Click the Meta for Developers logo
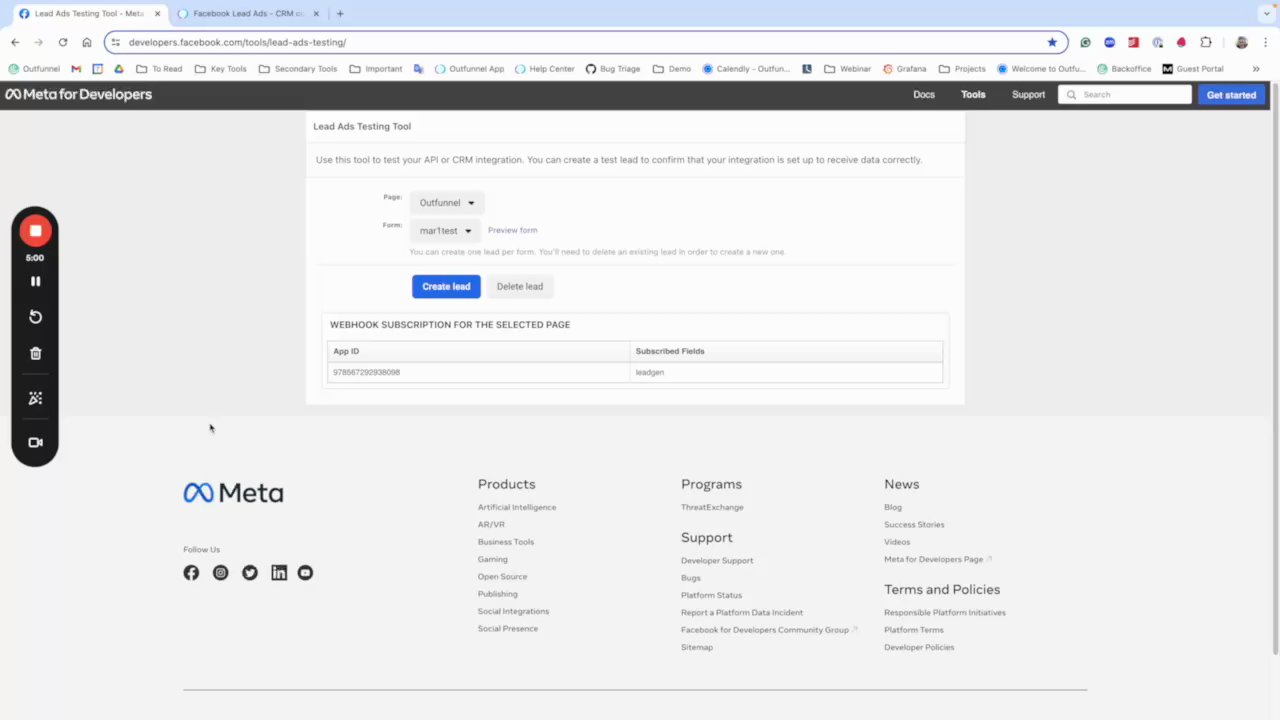The height and width of the screenshot is (720, 1280). pyautogui.click(x=78, y=95)
